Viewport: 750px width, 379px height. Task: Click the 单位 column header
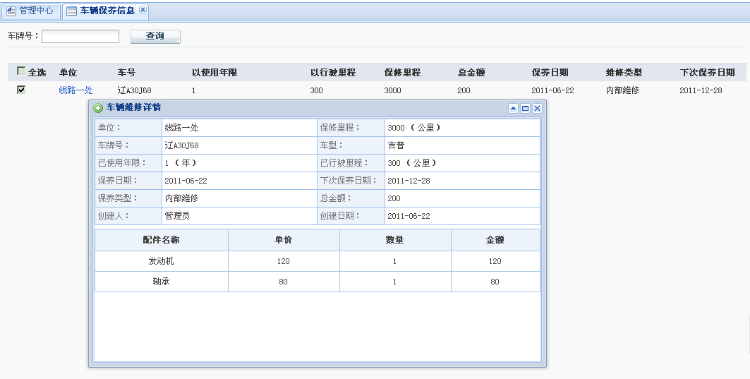point(68,73)
